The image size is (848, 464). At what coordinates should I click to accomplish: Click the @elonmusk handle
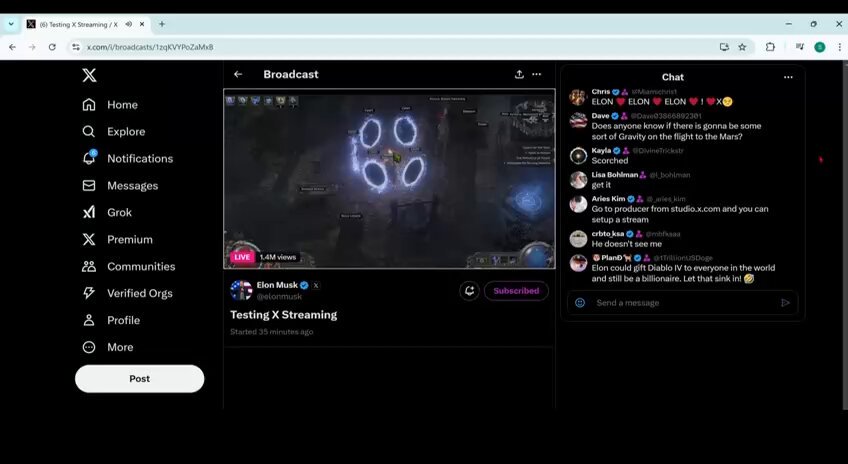coord(279,296)
